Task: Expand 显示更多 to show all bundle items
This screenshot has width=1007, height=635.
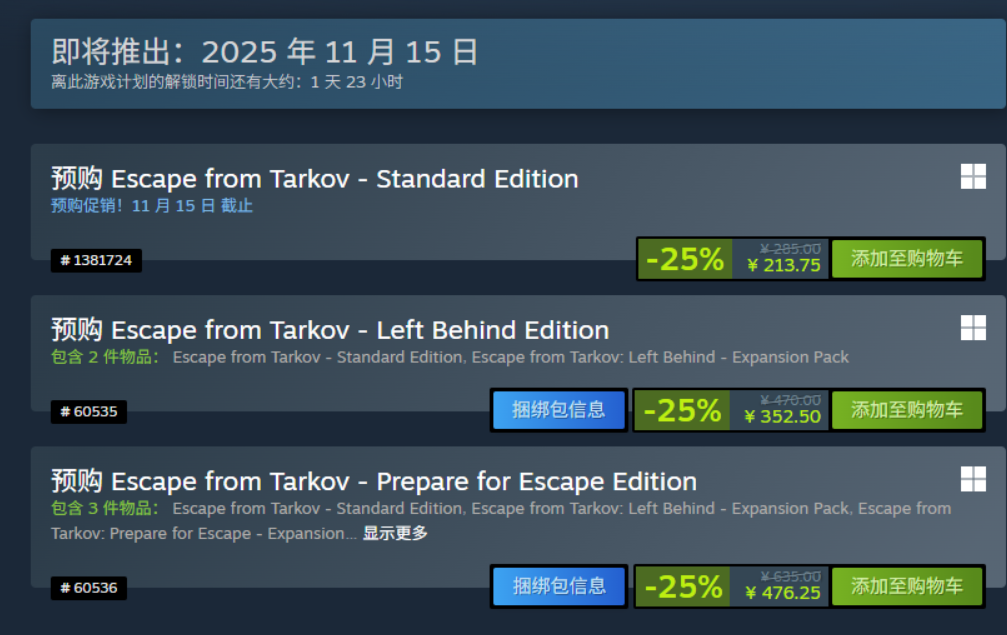Action: coord(395,534)
